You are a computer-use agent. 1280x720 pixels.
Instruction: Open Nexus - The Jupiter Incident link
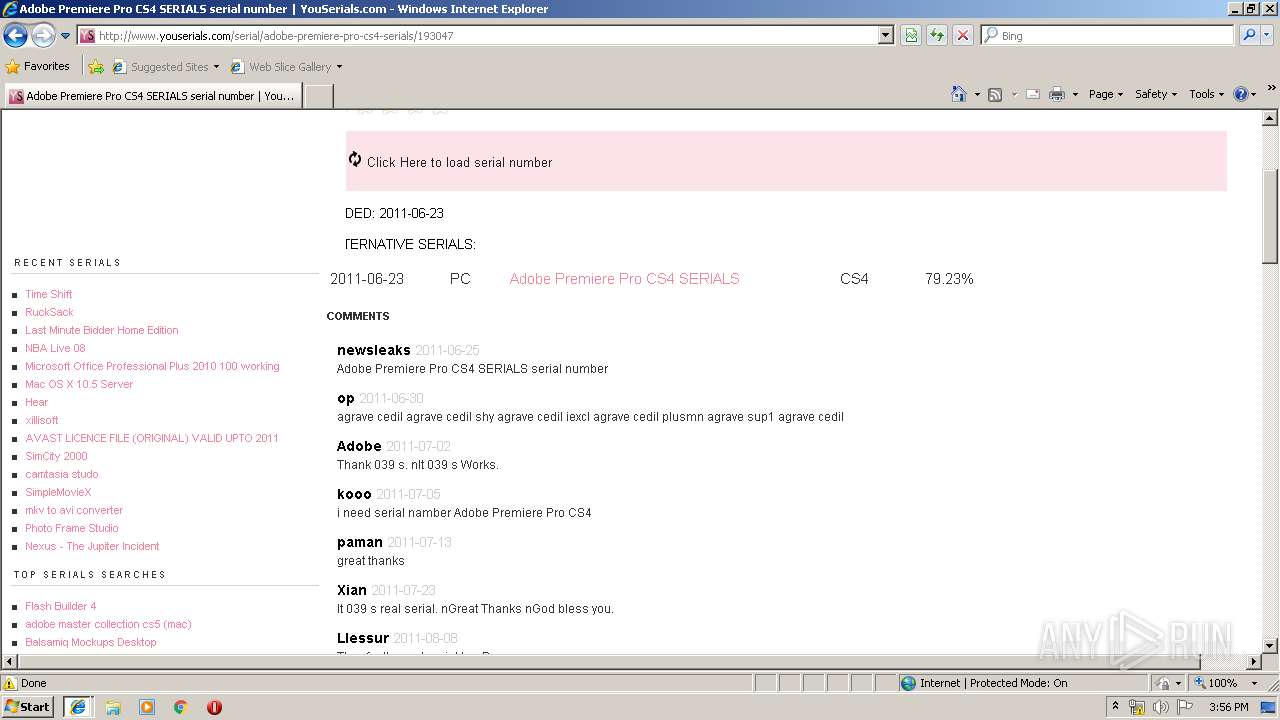click(92, 546)
